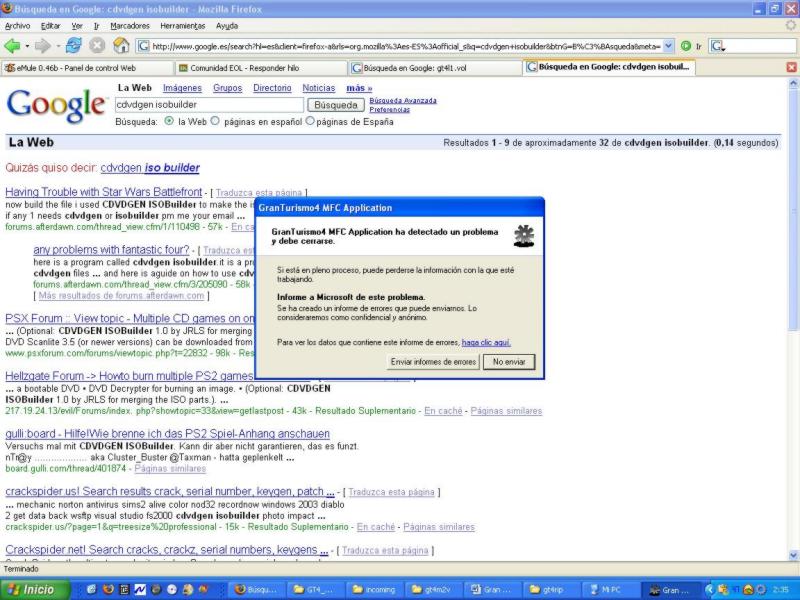Click 'No enviar' button in error dialog

(509, 362)
